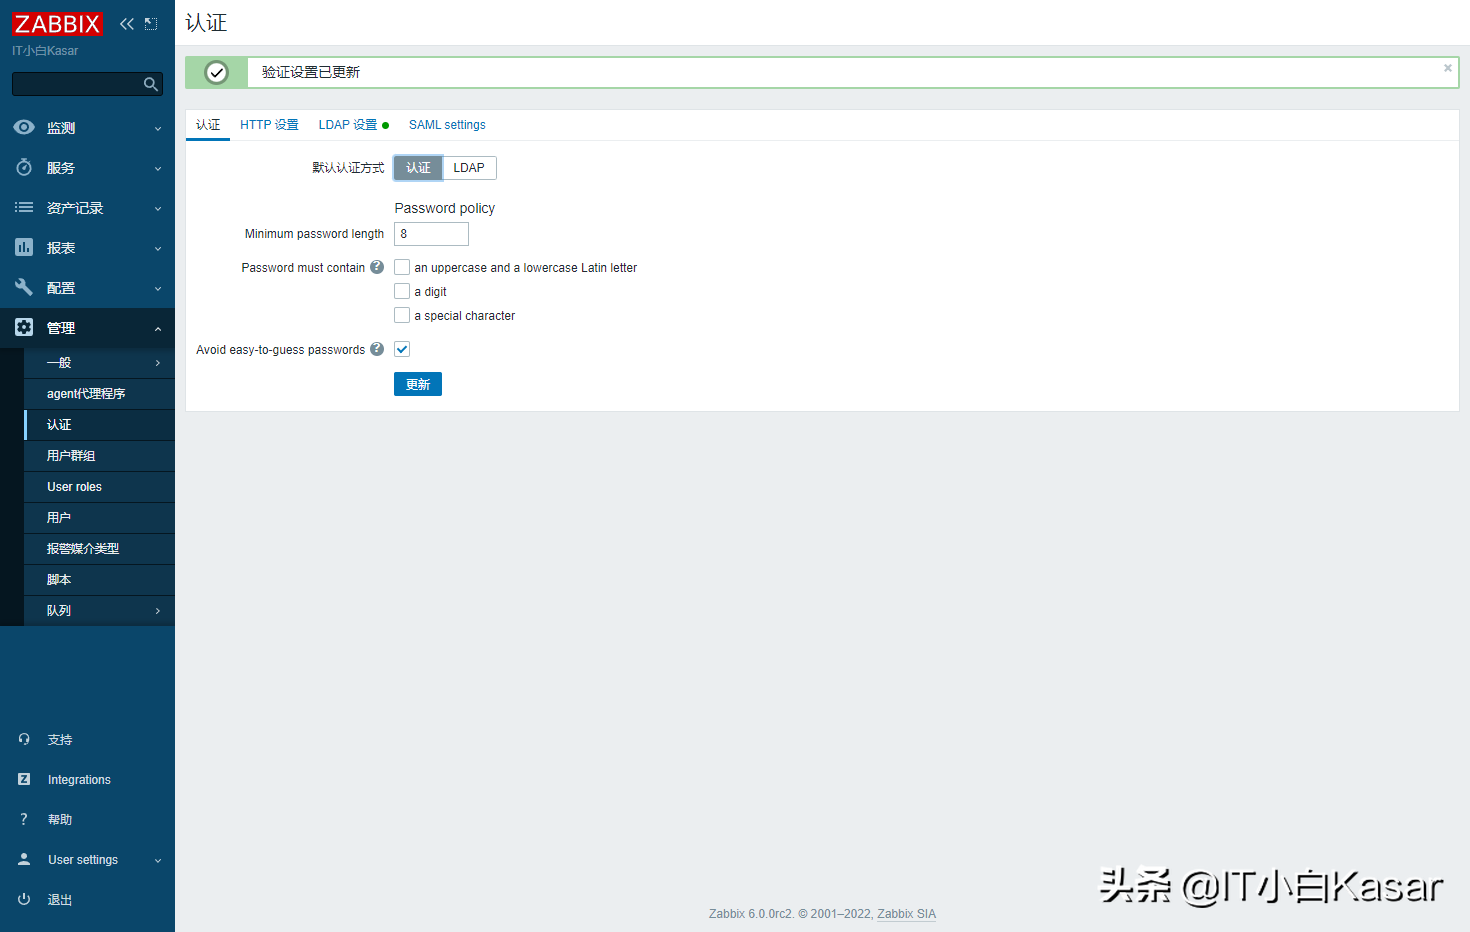
Task: Click the search magnifier icon
Action: (151, 84)
